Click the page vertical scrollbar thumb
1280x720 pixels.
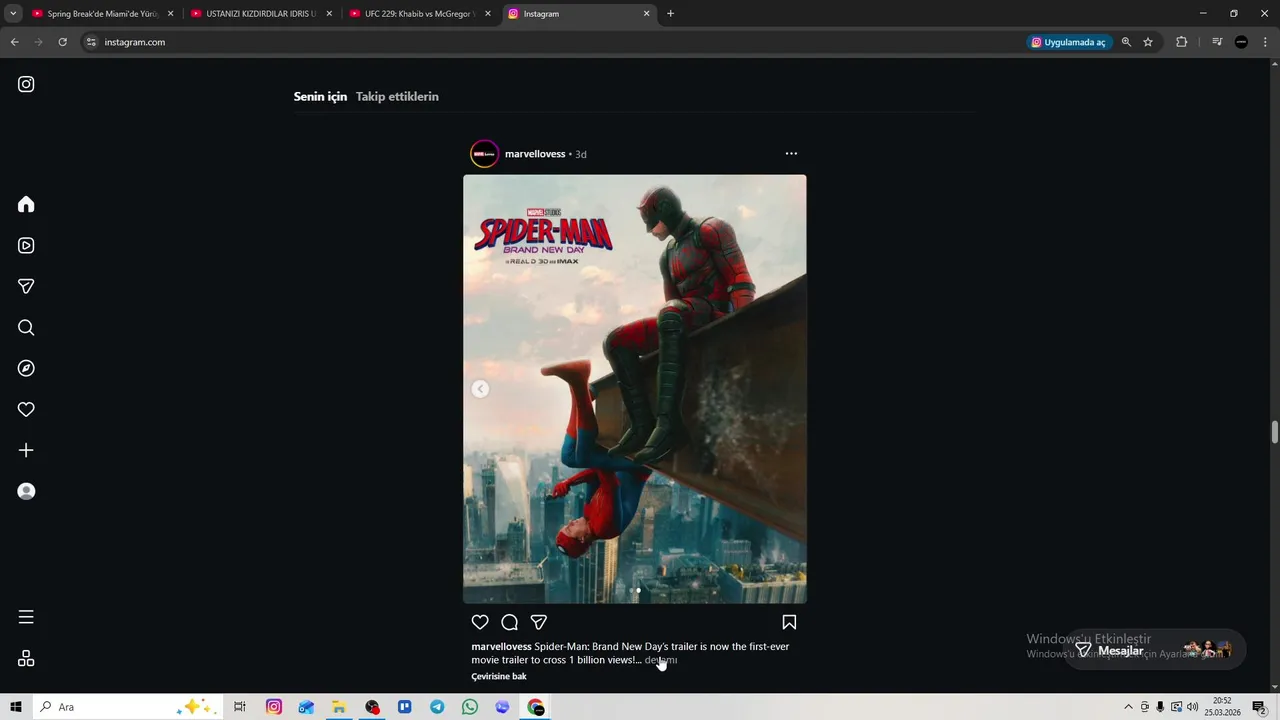pos(1274,432)
